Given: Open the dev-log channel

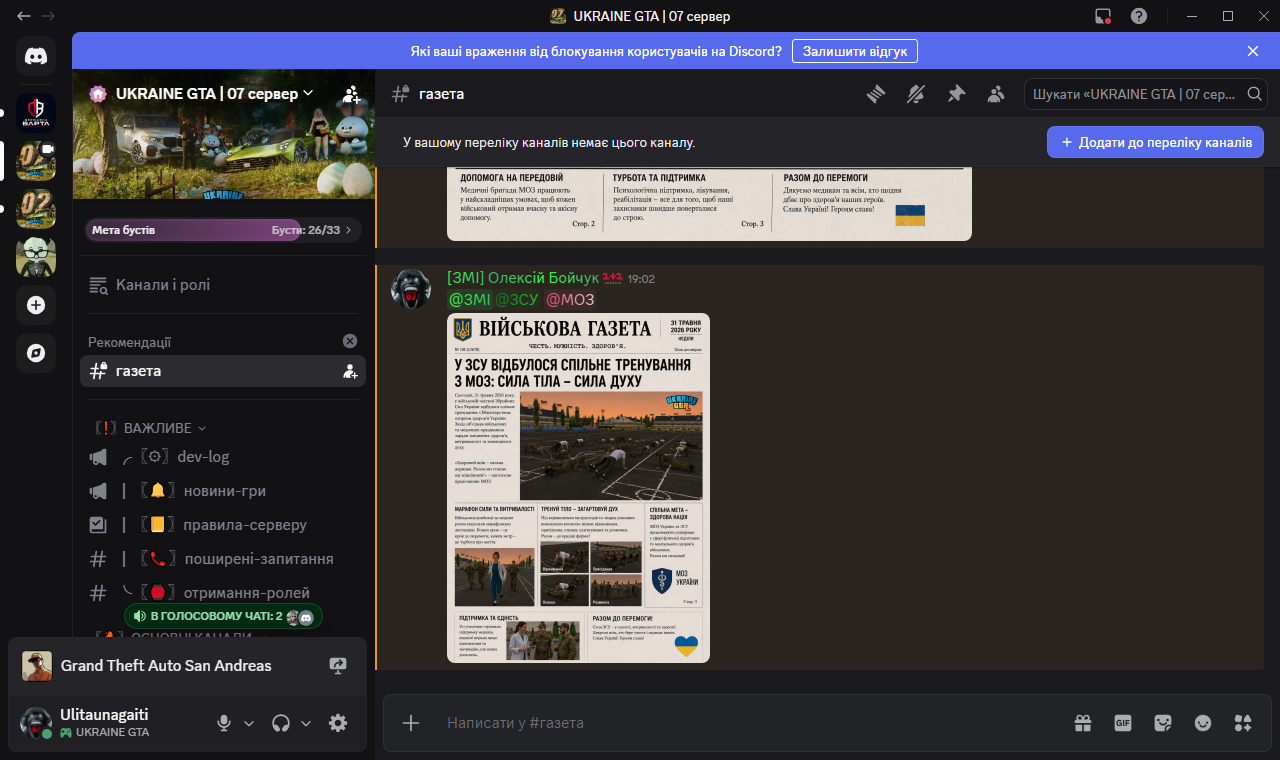Looking at the screenshot, I should 223,457.
